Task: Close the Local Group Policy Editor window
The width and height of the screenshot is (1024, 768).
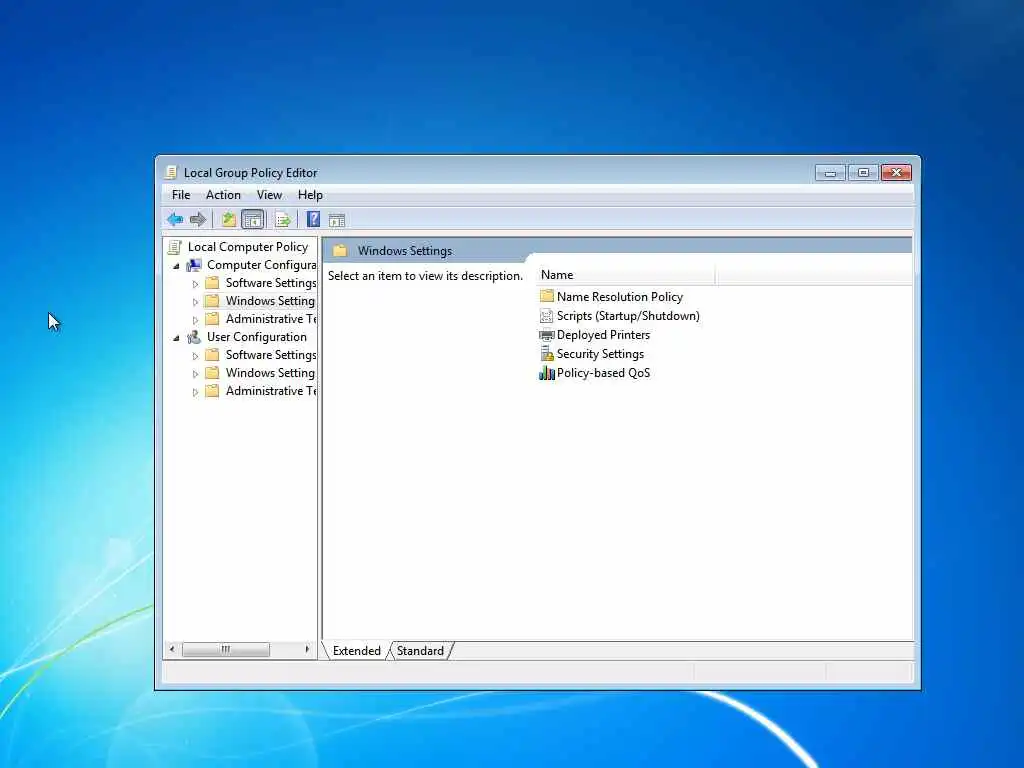Action: tap(896, 172)
